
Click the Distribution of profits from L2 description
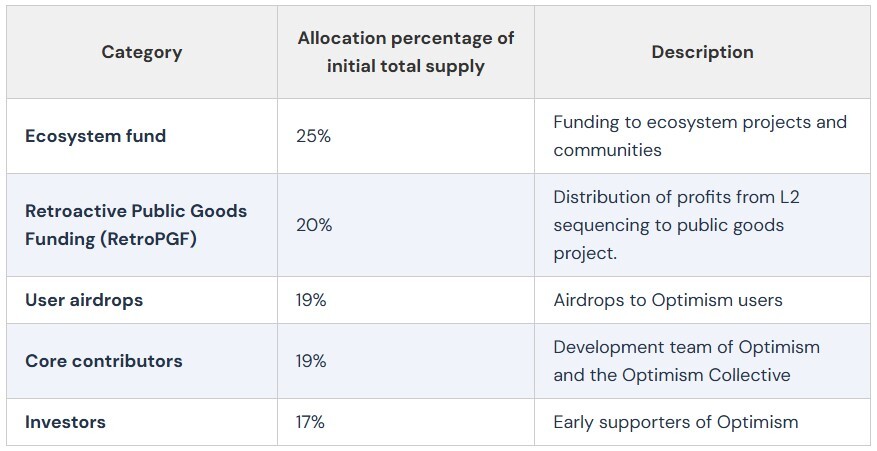pos(676,225)
